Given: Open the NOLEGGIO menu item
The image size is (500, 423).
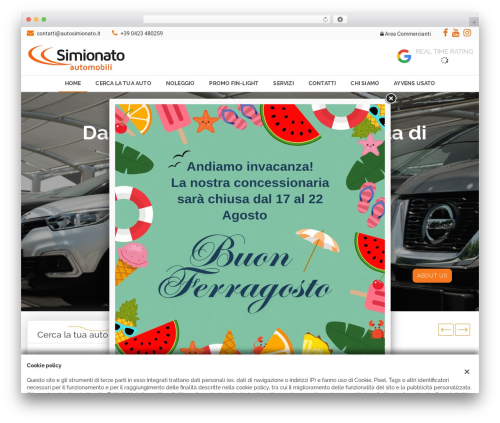Looking at the screenshot, I should point(180,83).
